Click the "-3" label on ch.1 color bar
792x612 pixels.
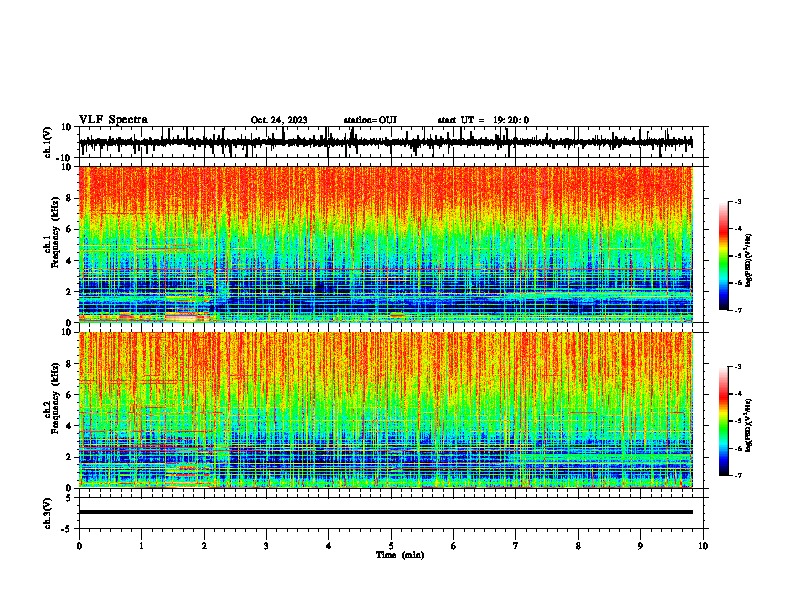[738, 201]
